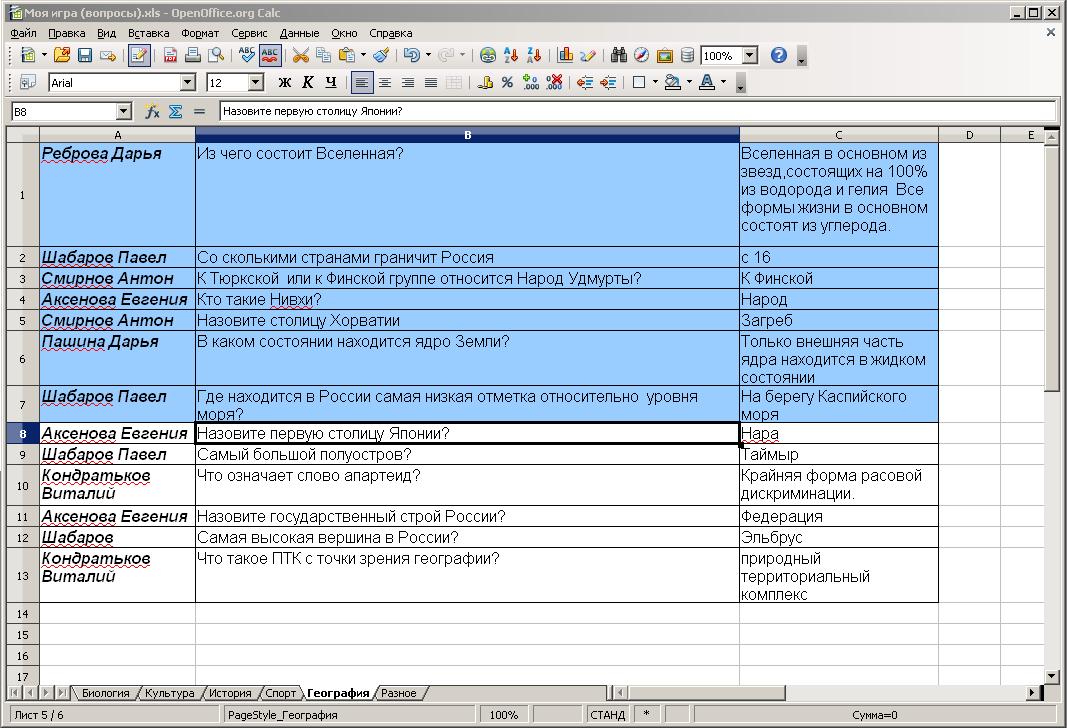Toggle italic formatting (К)
The width and height of the screenshot is (1067, 728).
308,83
